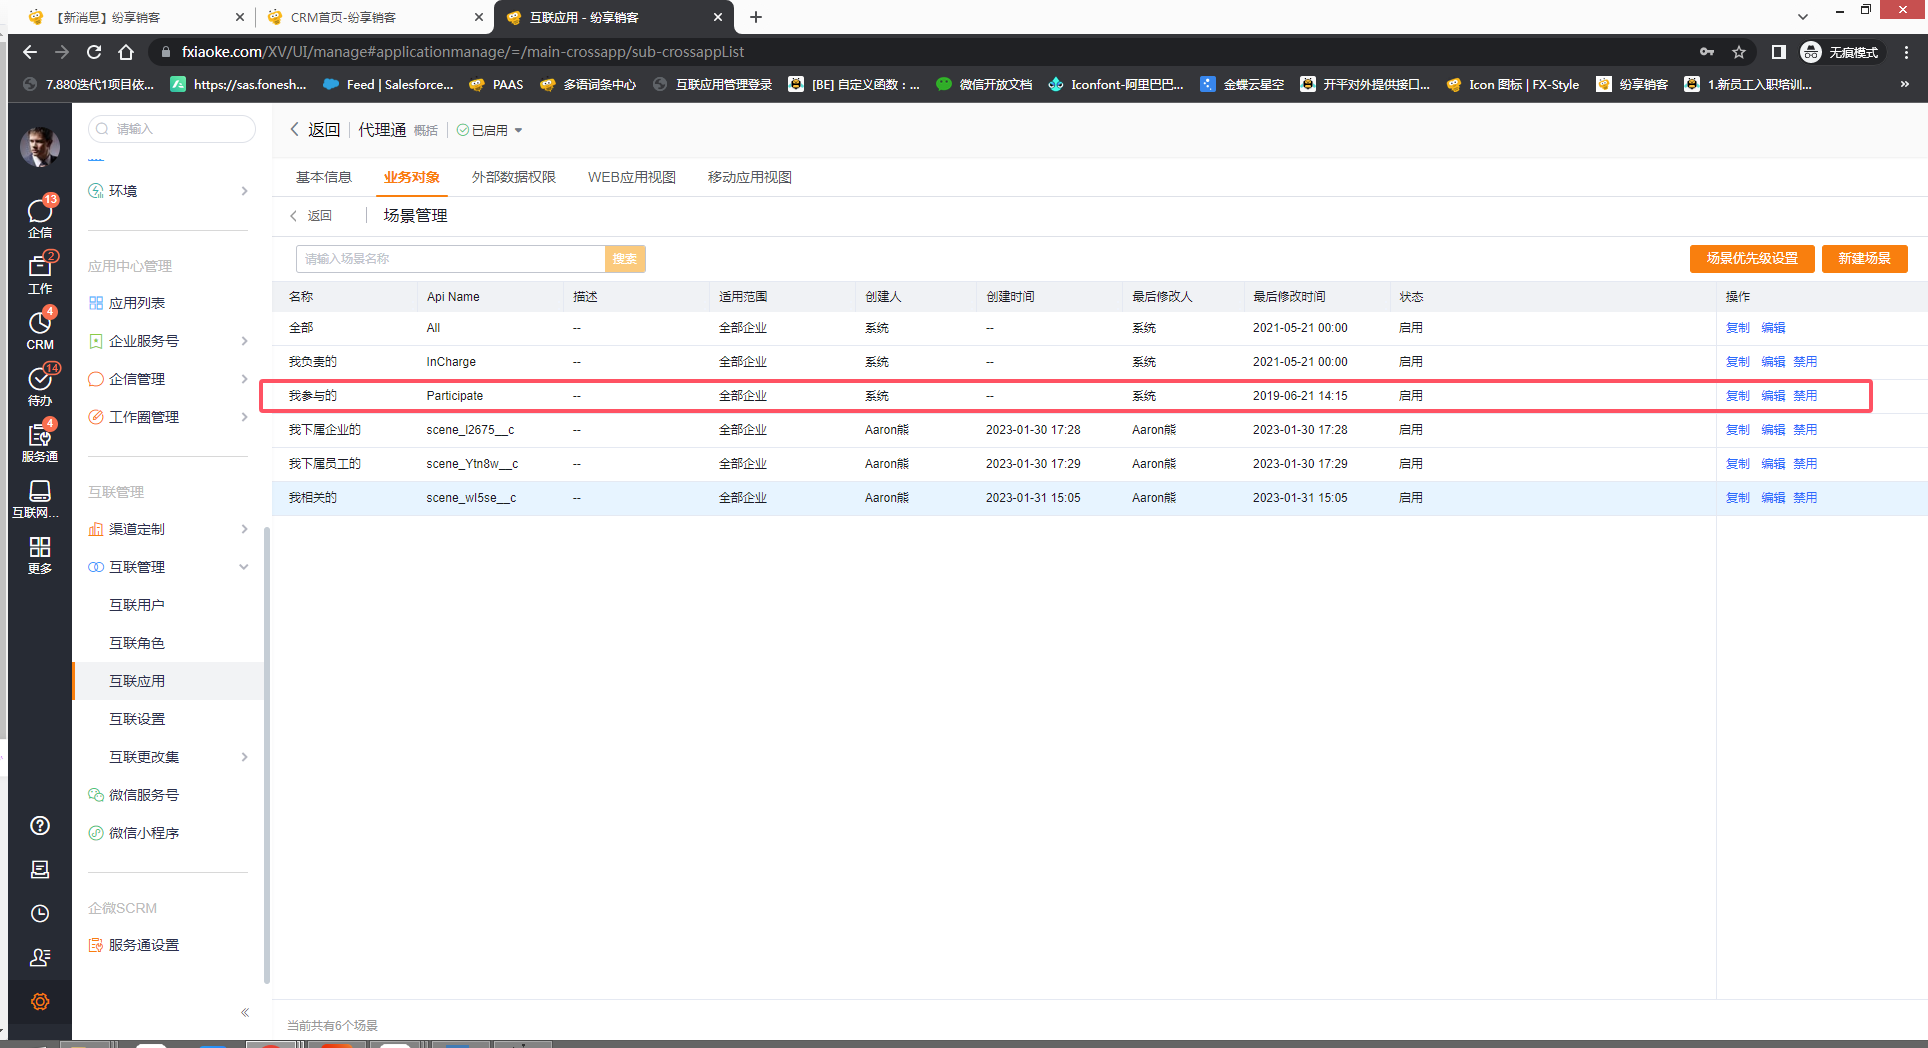Bookmark page with the star icon
The image size is (1928, 1048).
pos(1739,52)
